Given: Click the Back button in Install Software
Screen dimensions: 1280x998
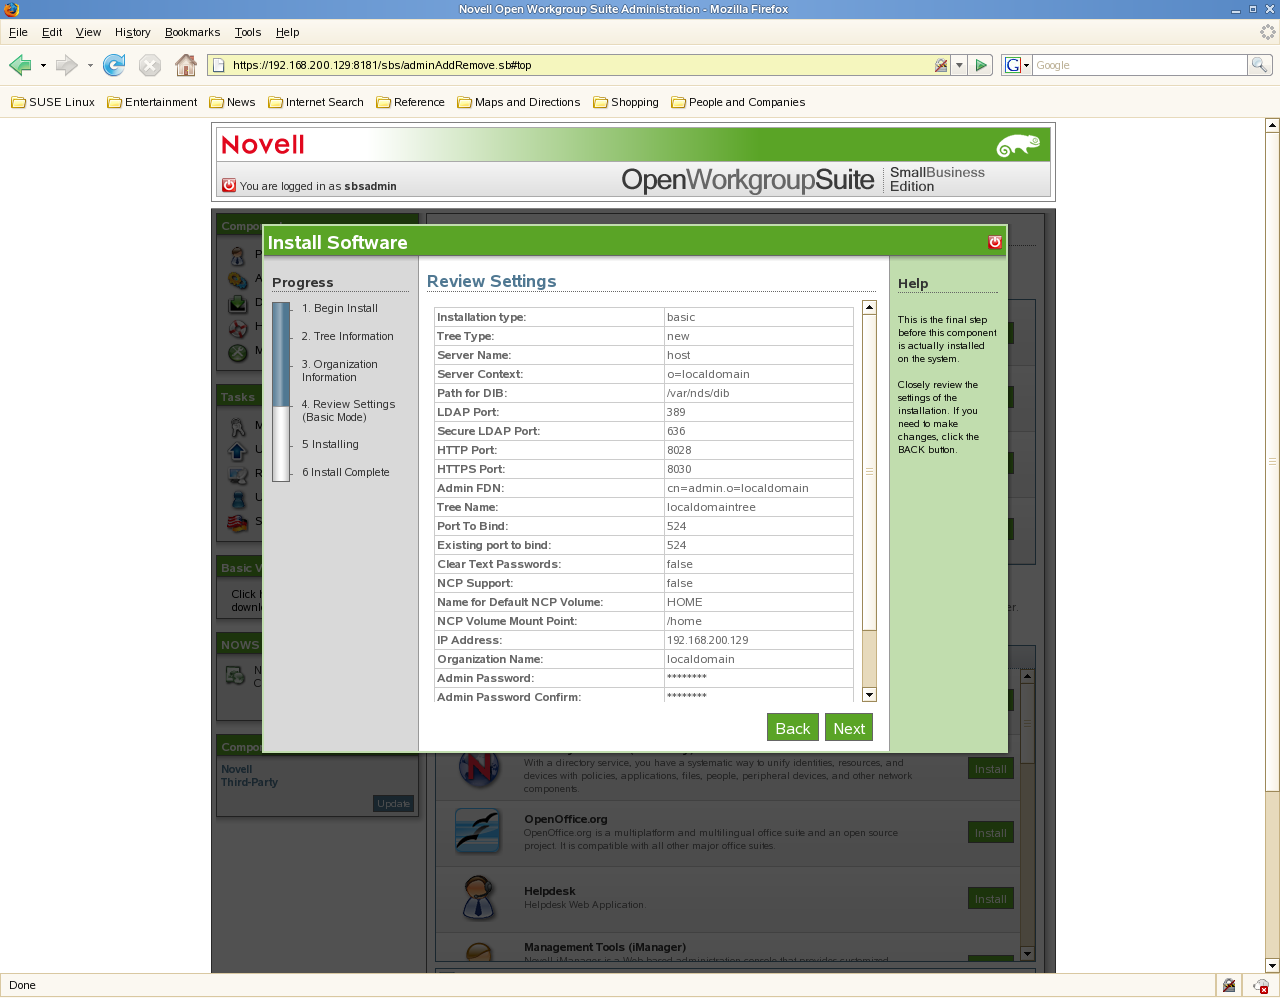Looking at the screenshot, I should [793, 728].
